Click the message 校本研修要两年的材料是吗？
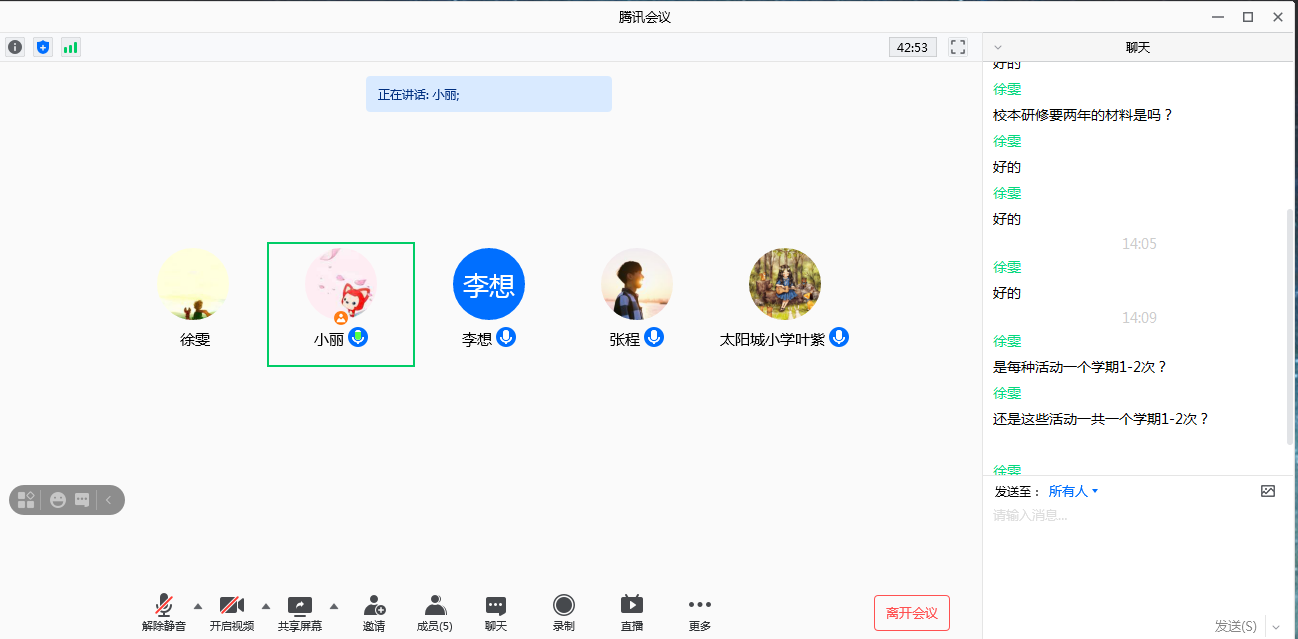This screenshot has height=639, width=1298. point(1083,115)
